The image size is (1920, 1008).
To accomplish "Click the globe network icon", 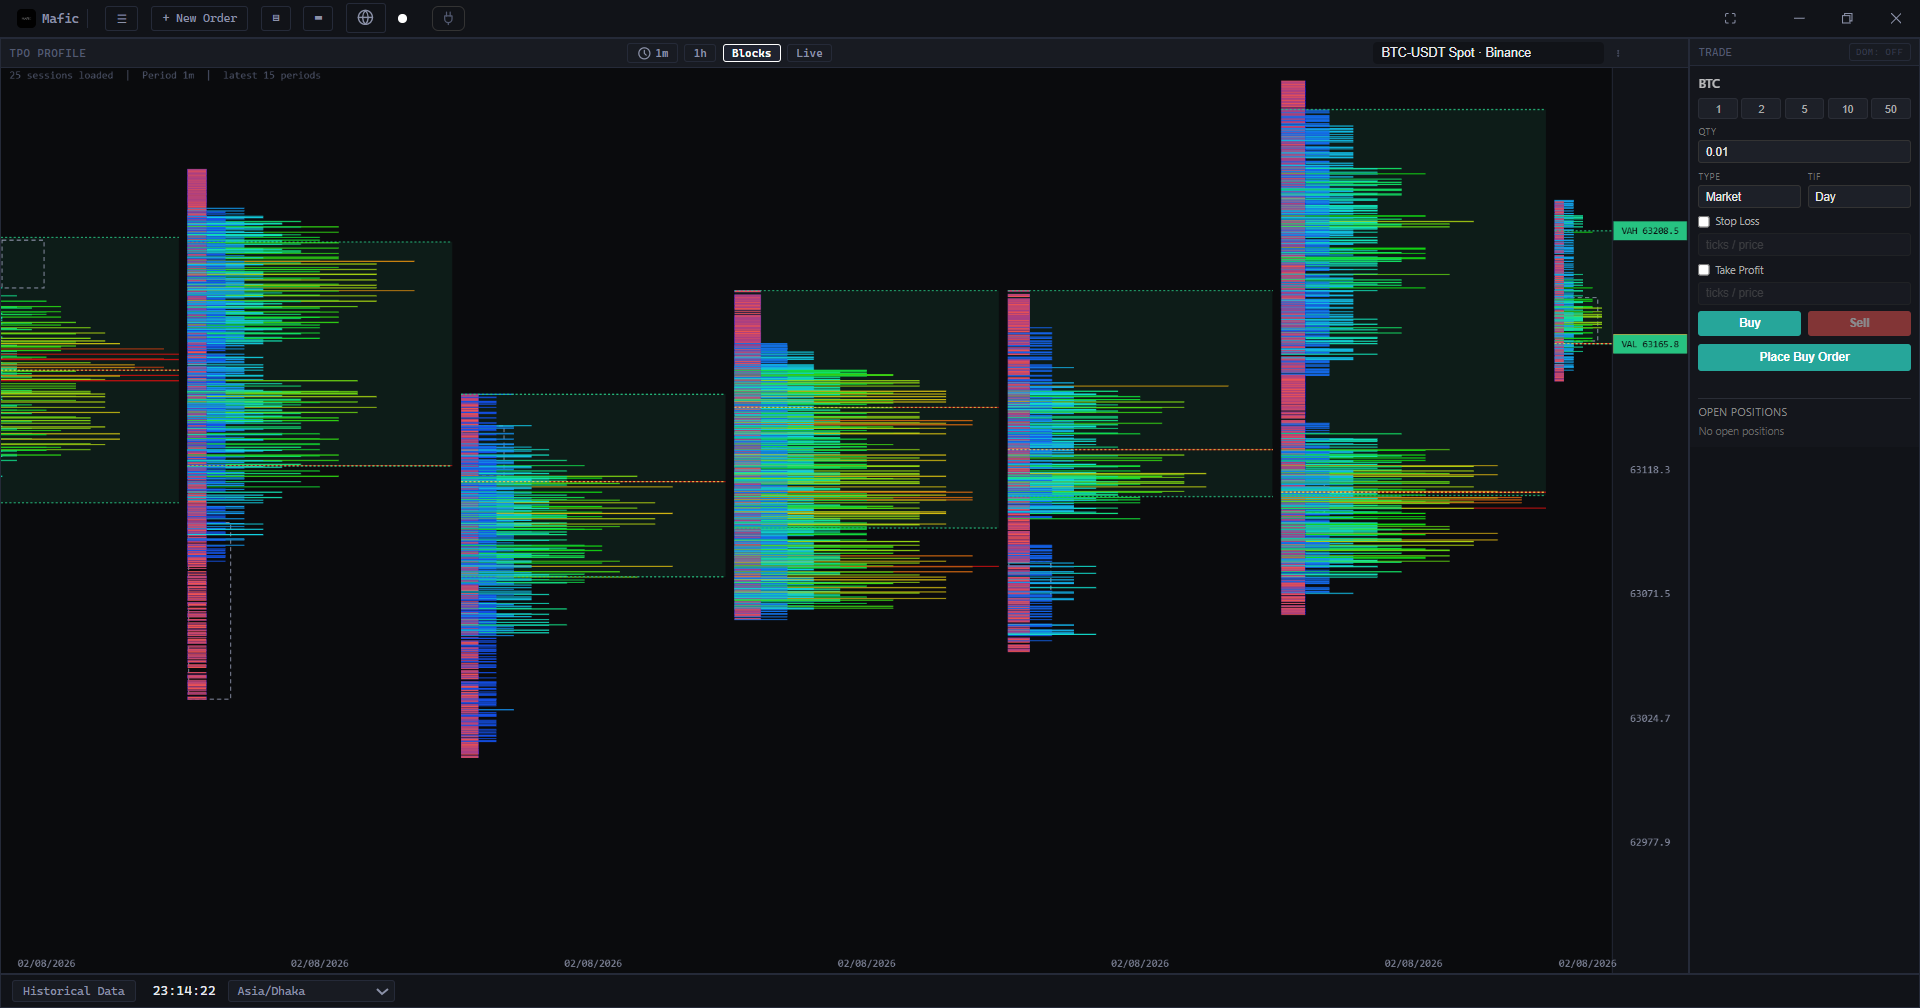I will pyautogui.click(x=365, y=18).
